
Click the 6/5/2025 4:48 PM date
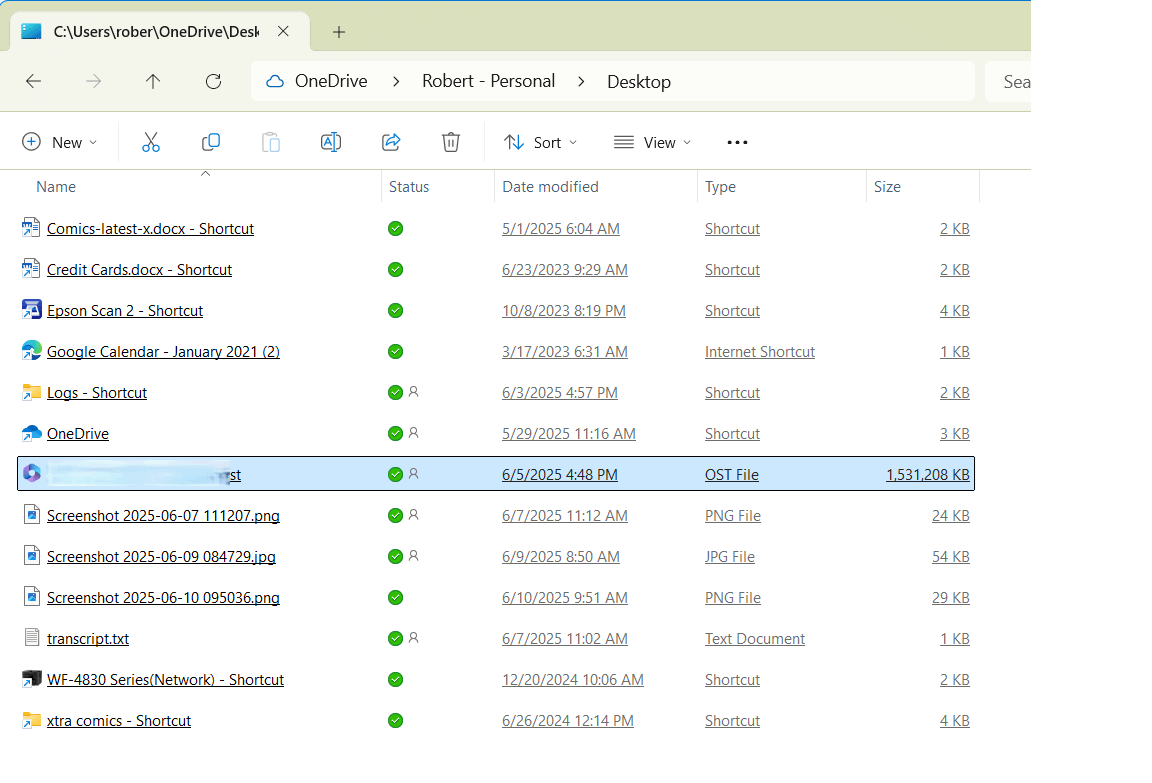point(560,475)
